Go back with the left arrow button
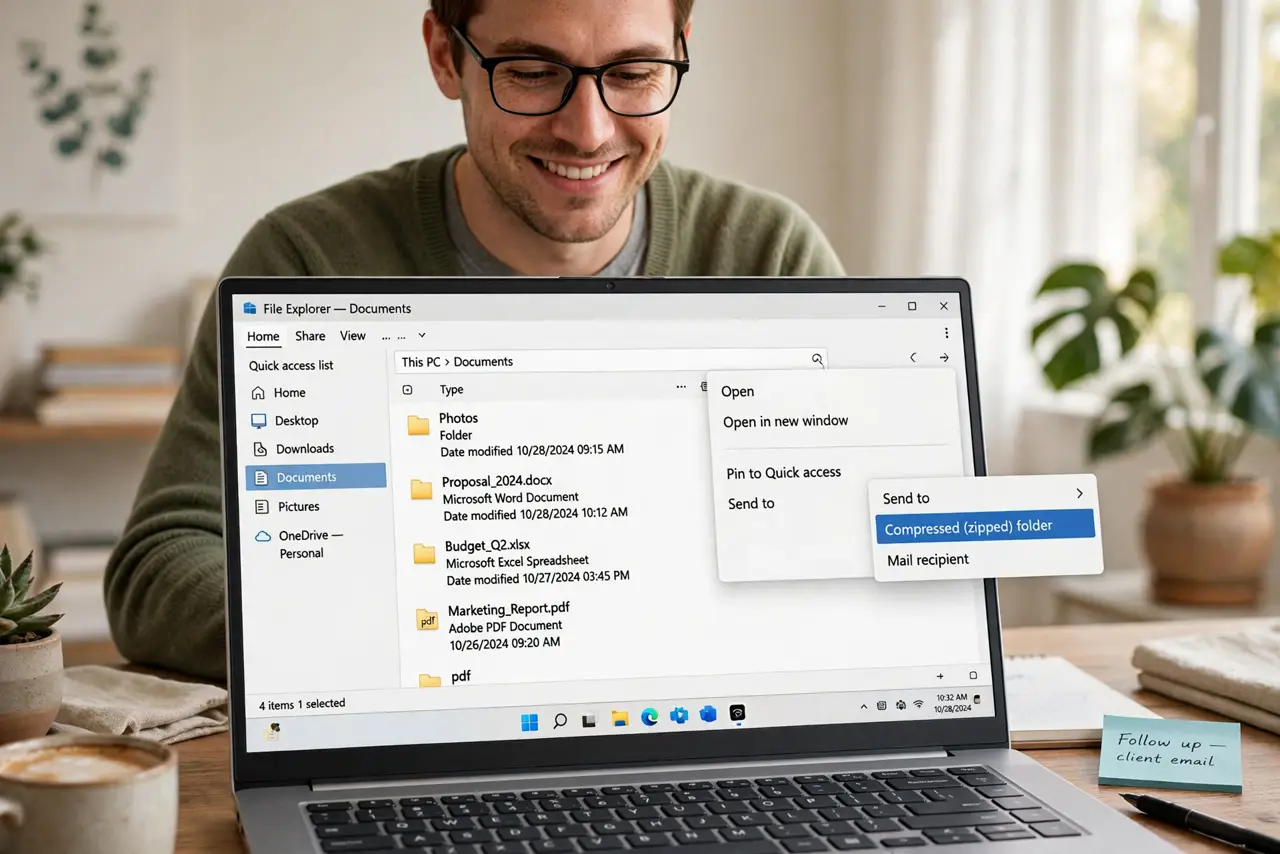 (x=913, y=357)
